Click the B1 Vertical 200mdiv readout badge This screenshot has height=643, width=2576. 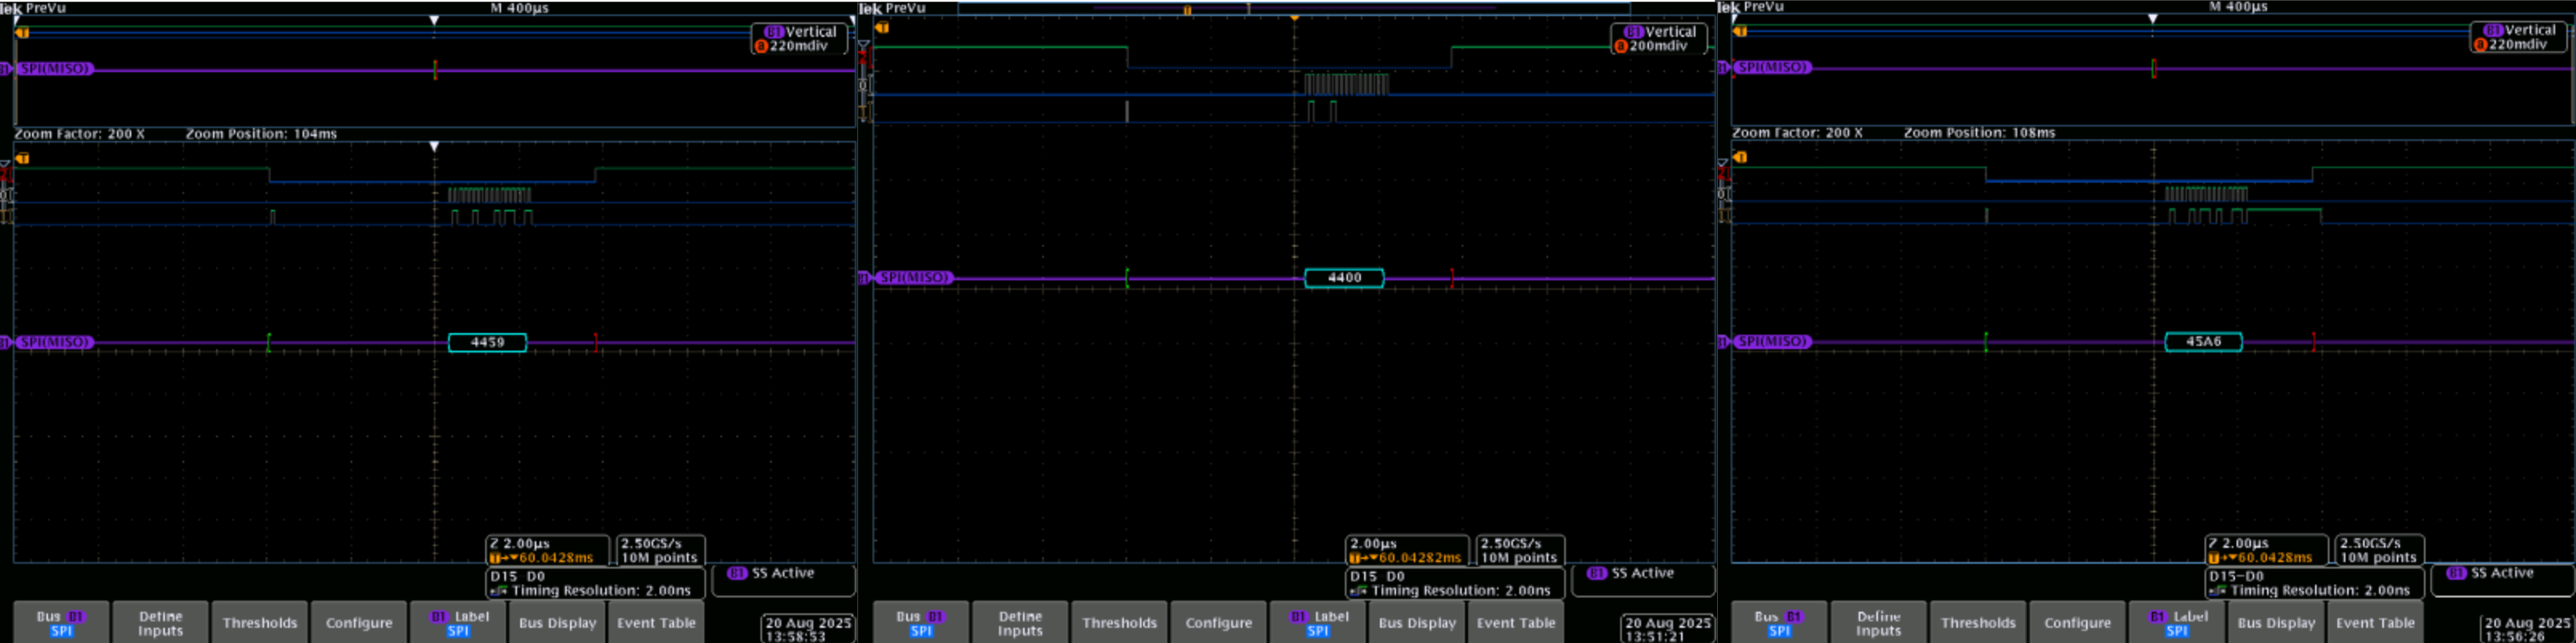point(1659,39)
